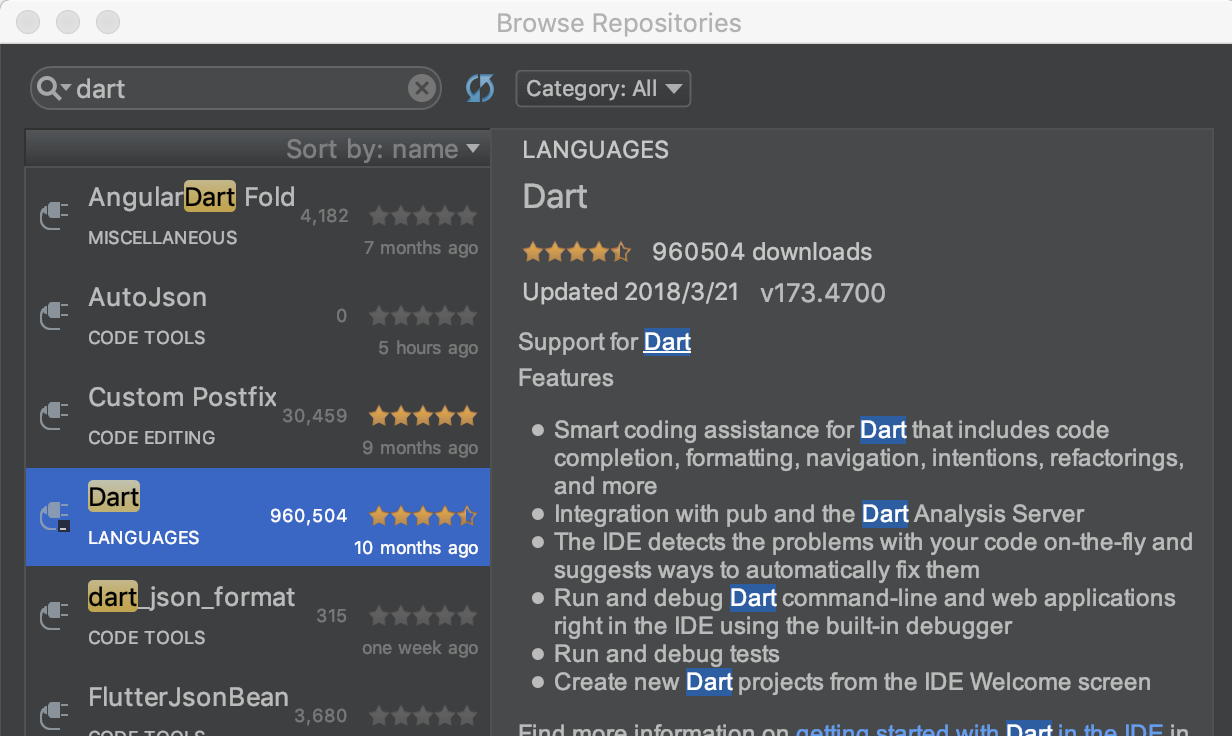Viewport: 1232px width, 736px height.
Task: Click the Custom Postfix star rating
Action: pyautogui.click(x=423, y=416)
